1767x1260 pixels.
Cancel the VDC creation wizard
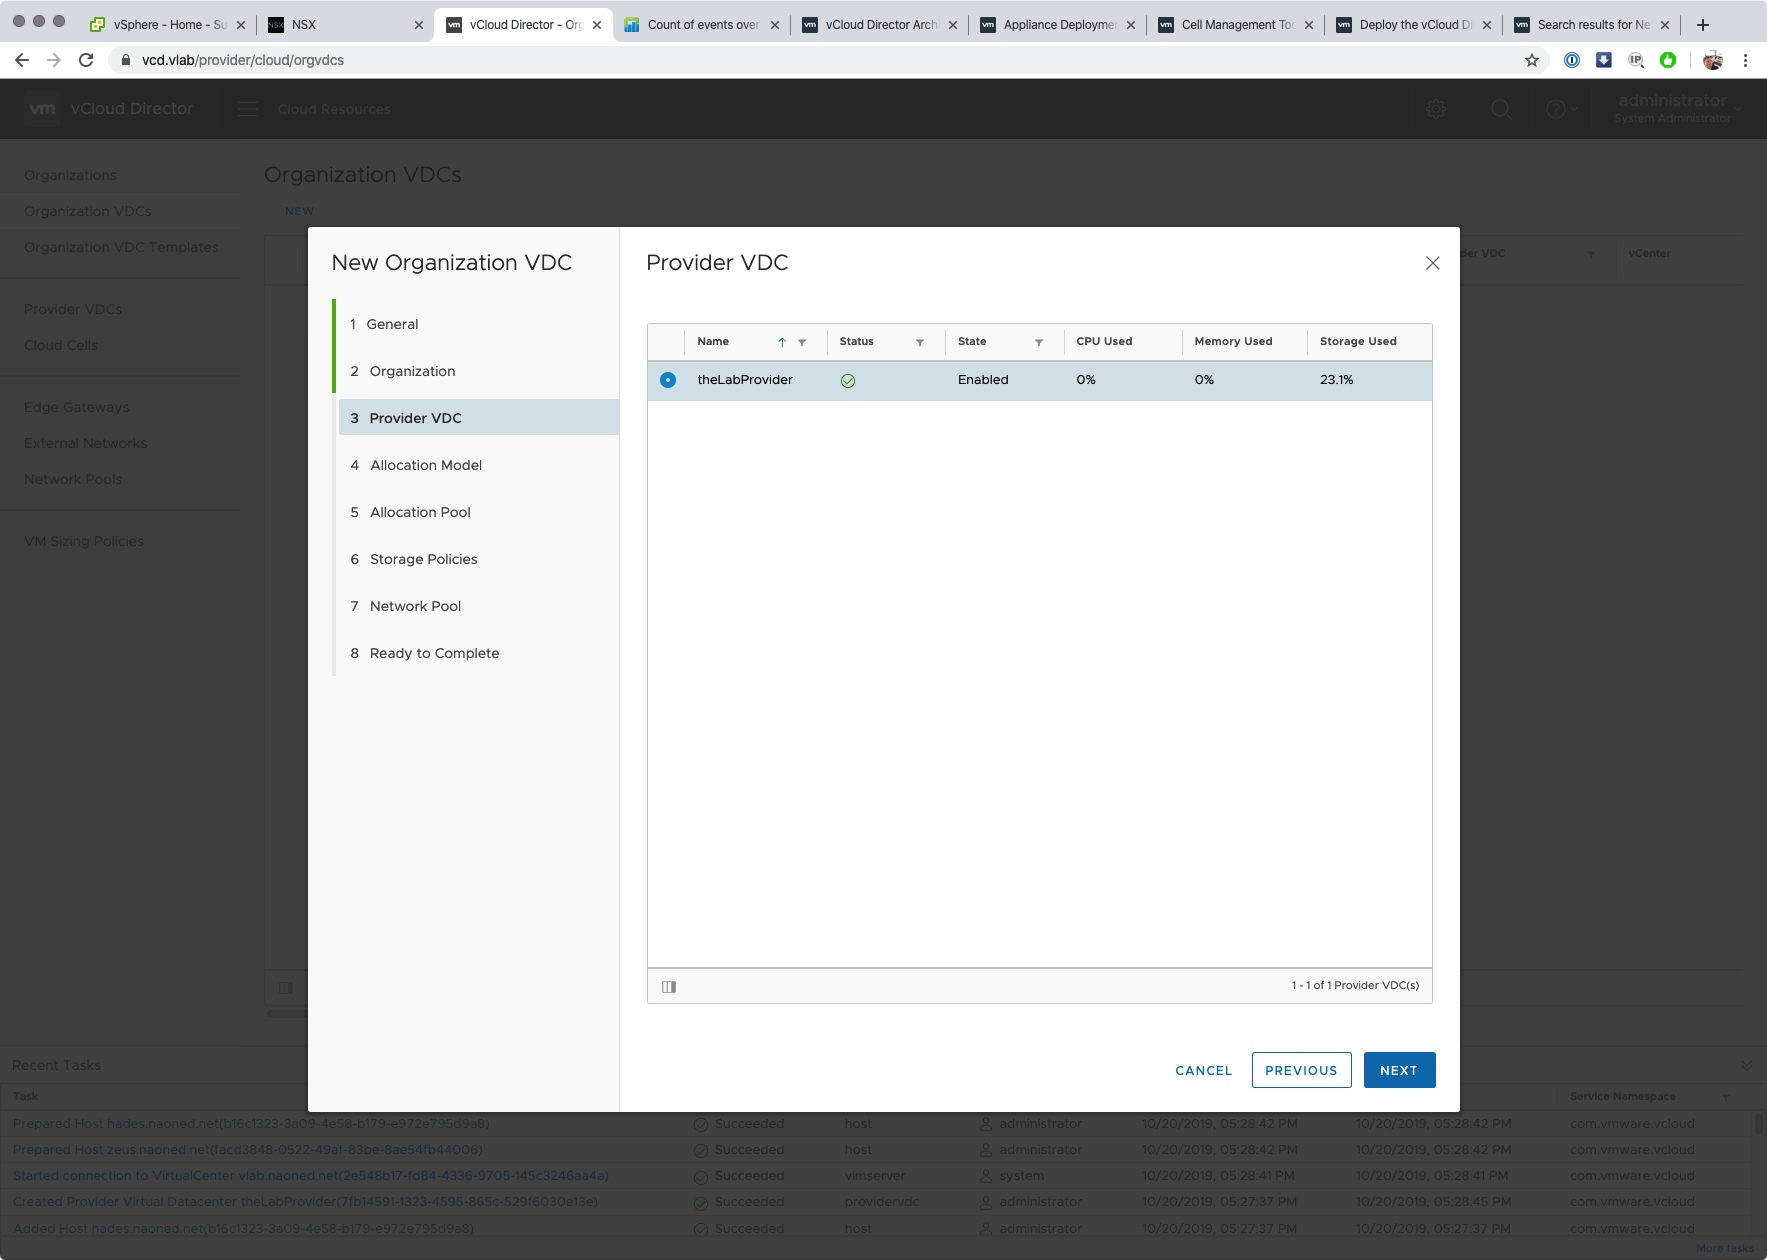click(x=1203, y=1070)
